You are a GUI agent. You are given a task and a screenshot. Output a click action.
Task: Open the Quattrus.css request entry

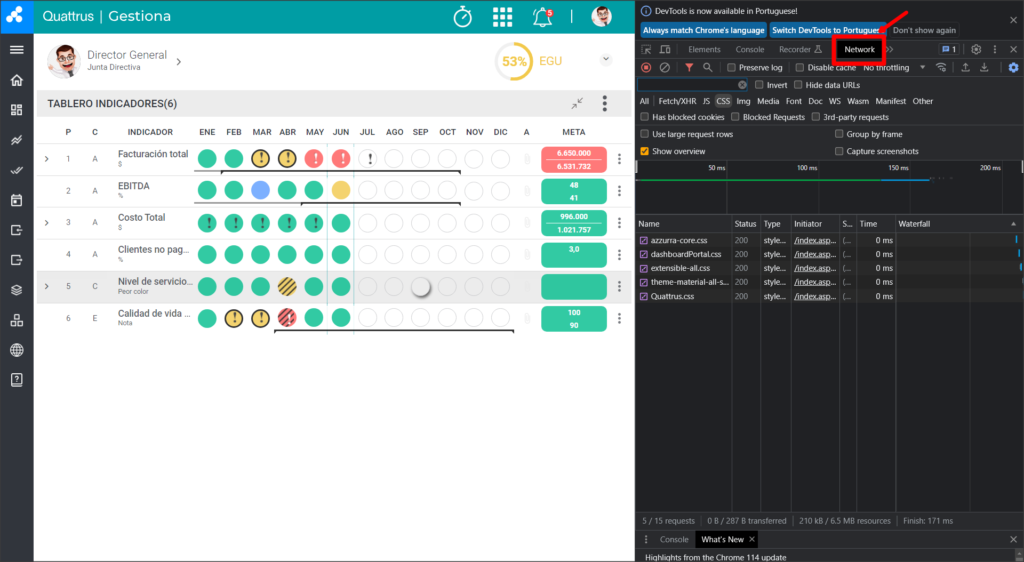tap(672, 296)
